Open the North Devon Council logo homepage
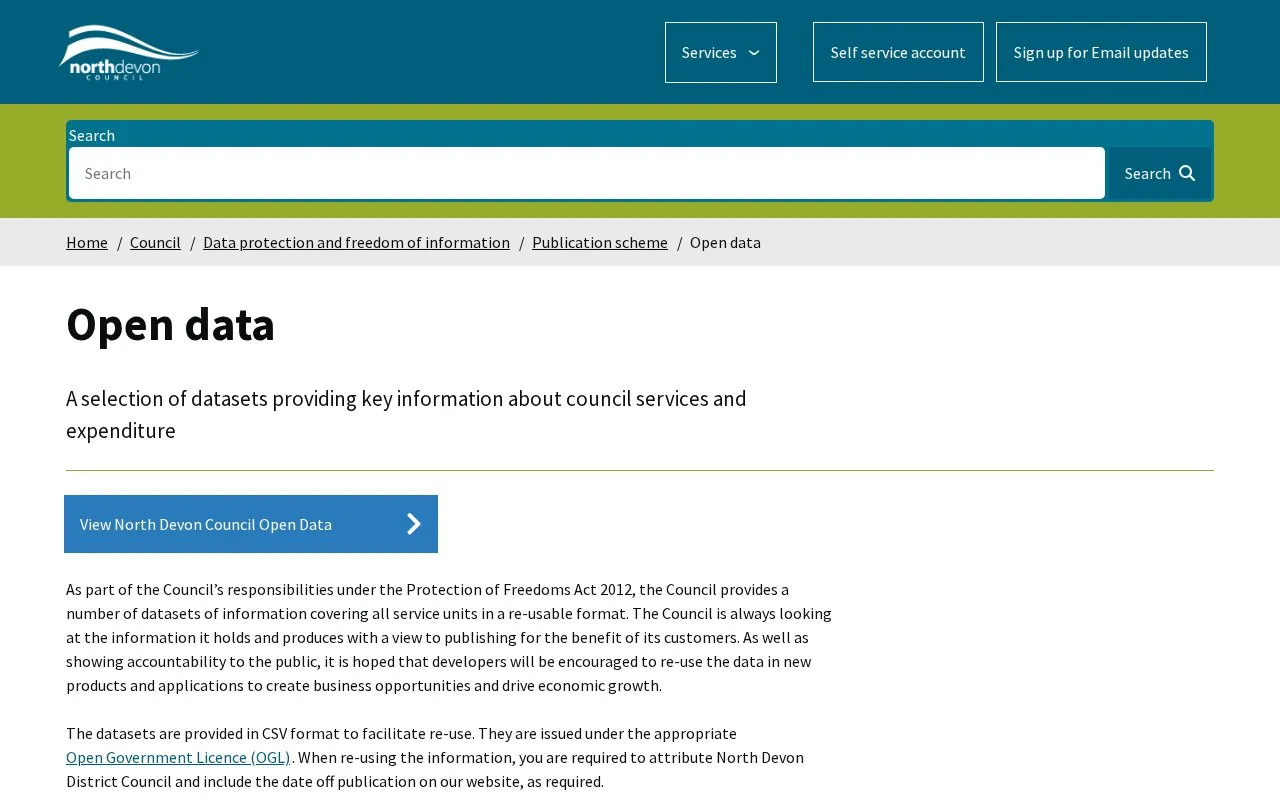Image resolution: width=1280 pixels, height=800 pixels. [x=129, y=52]
